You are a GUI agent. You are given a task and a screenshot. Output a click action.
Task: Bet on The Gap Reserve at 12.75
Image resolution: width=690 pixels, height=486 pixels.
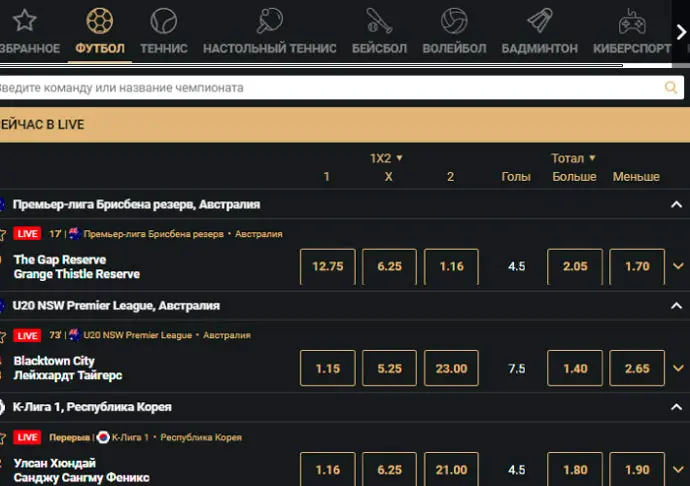coord(327,267)
